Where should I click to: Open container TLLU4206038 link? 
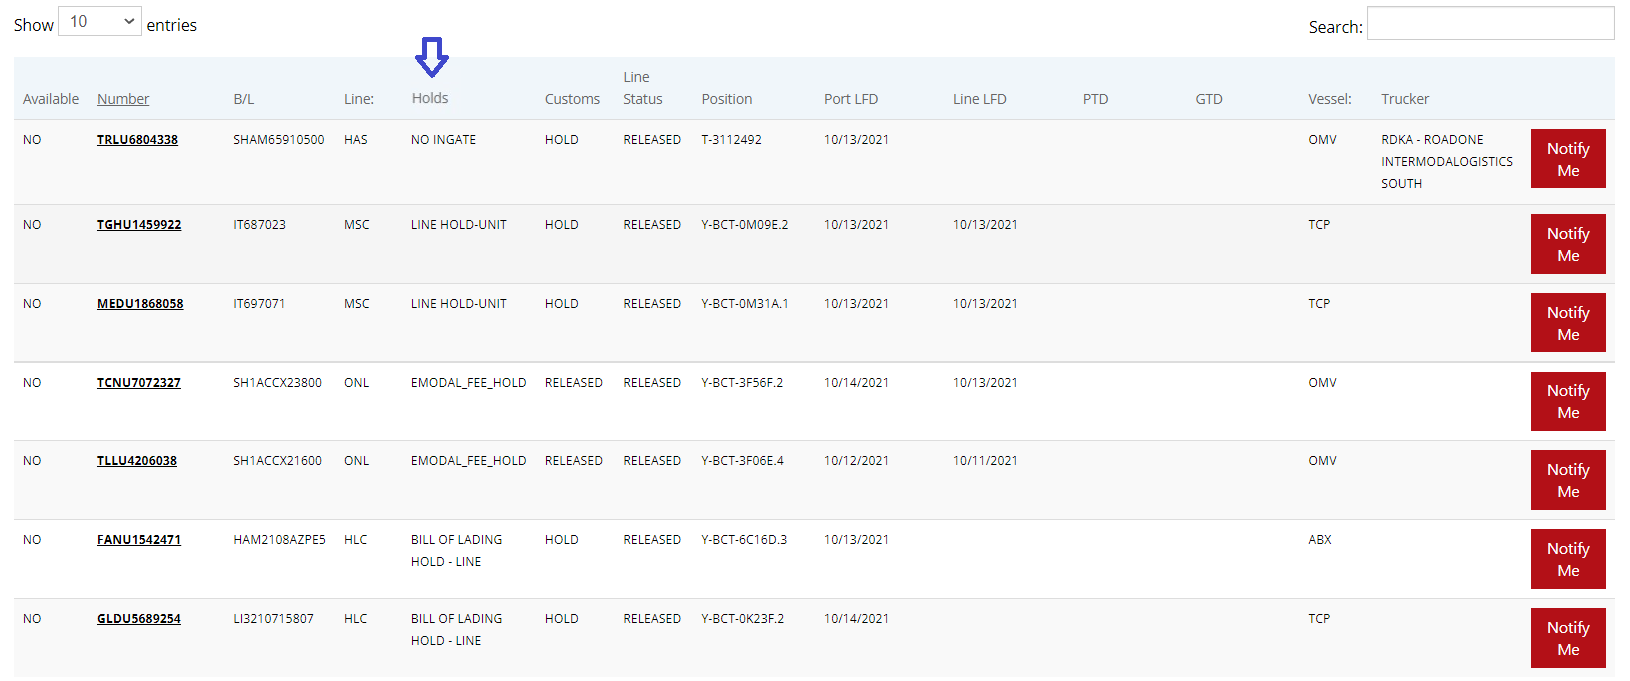pyautogui.click(x=137, y=461)
